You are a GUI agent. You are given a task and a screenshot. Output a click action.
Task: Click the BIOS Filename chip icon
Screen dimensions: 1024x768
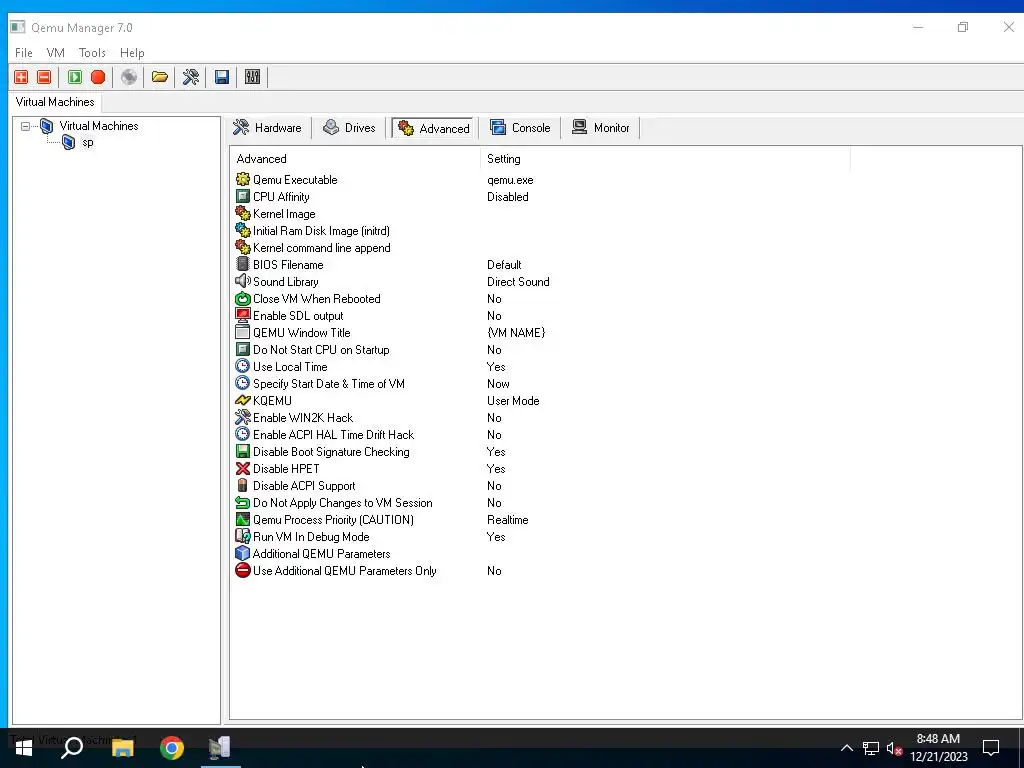click(x=242, y=264)
